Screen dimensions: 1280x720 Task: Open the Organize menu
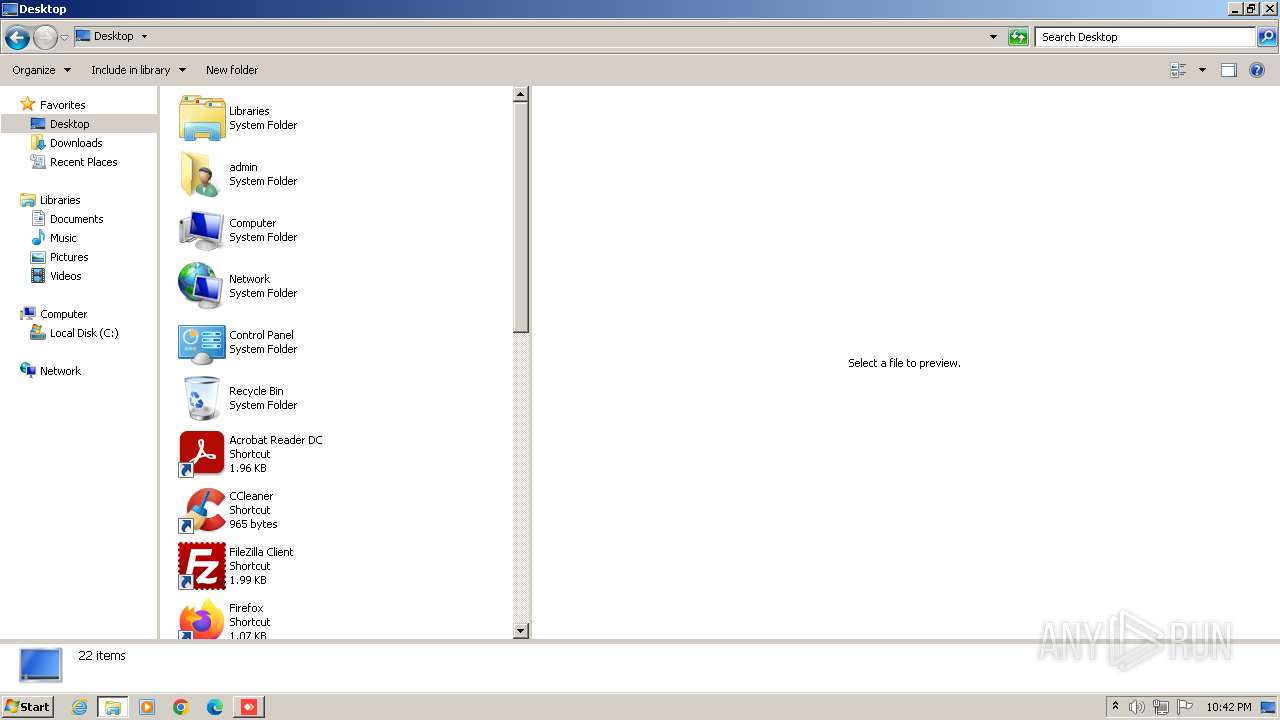[41, 70]
